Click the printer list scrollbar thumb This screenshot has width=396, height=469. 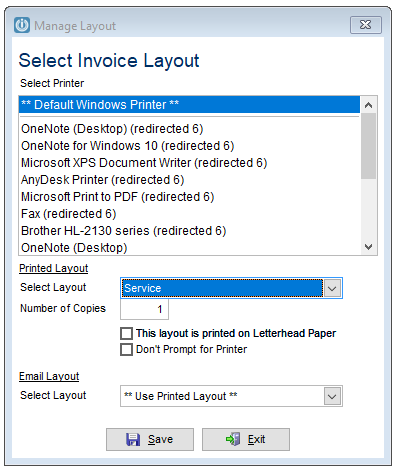point(368,146)
